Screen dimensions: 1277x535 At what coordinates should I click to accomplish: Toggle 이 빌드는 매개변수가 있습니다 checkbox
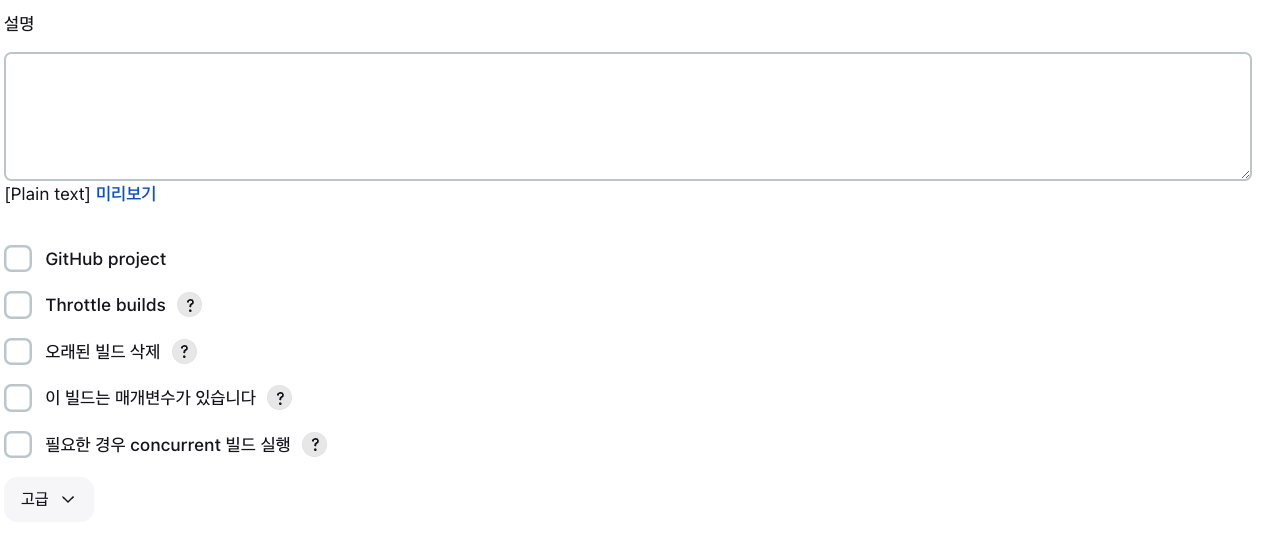tap(18, 398)
